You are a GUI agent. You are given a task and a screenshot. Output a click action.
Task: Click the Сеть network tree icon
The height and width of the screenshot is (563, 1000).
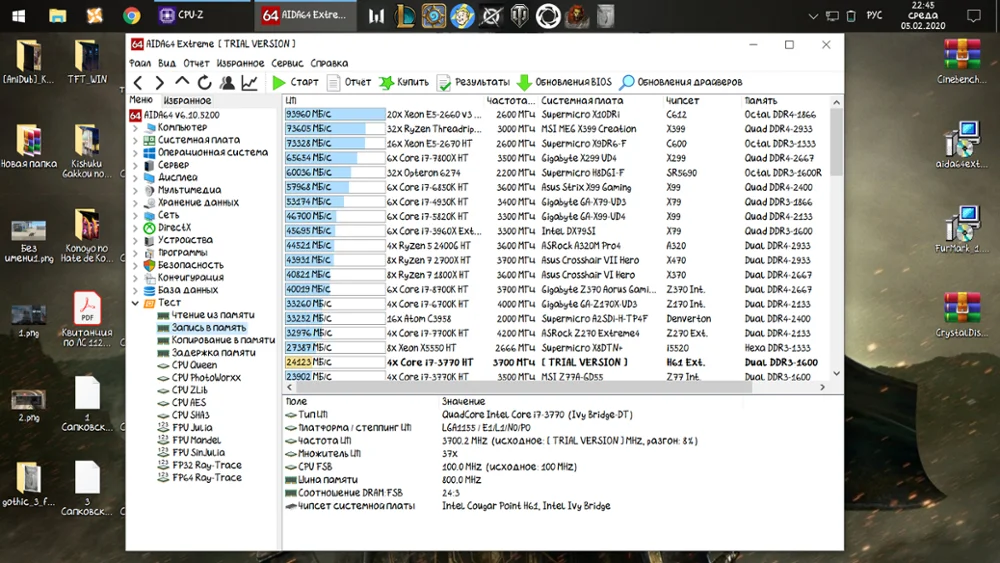coord(149,216)
